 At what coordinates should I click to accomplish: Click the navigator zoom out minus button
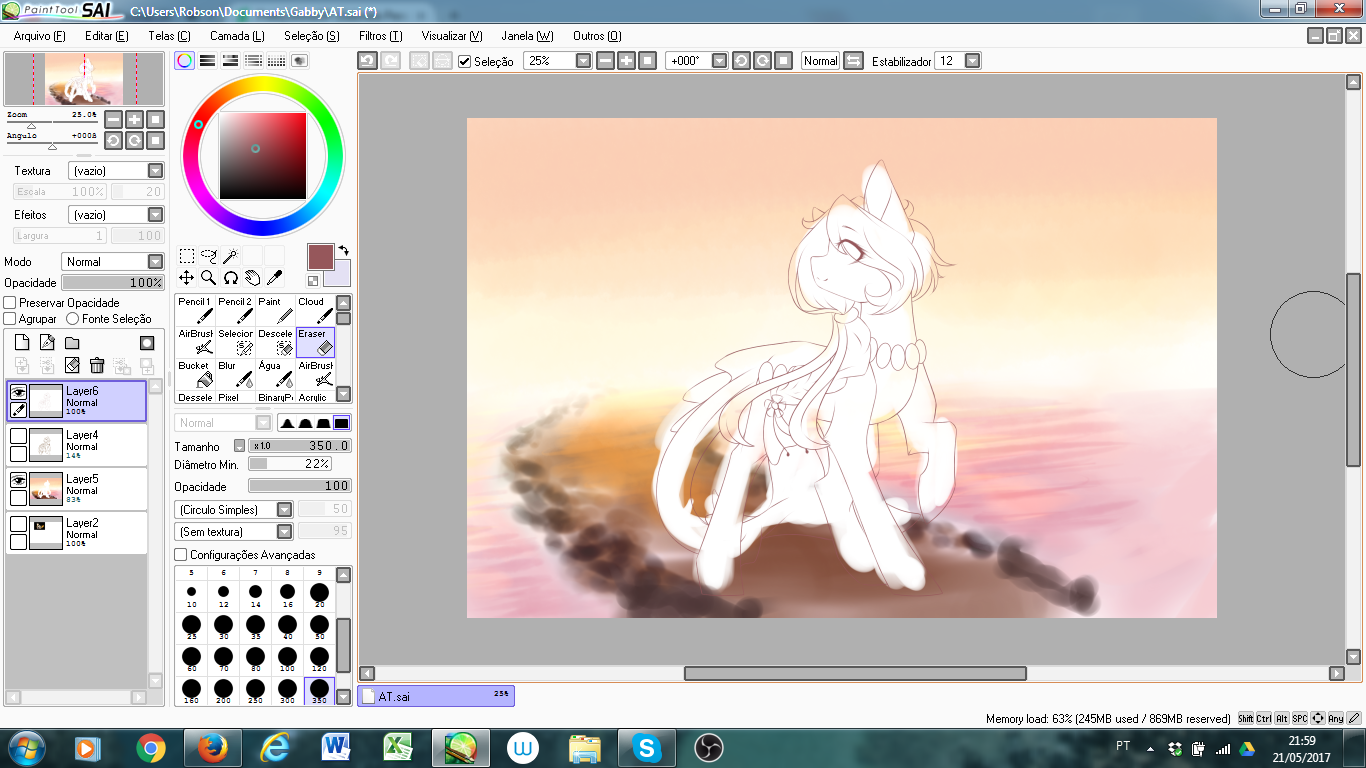tap(113, 119)
